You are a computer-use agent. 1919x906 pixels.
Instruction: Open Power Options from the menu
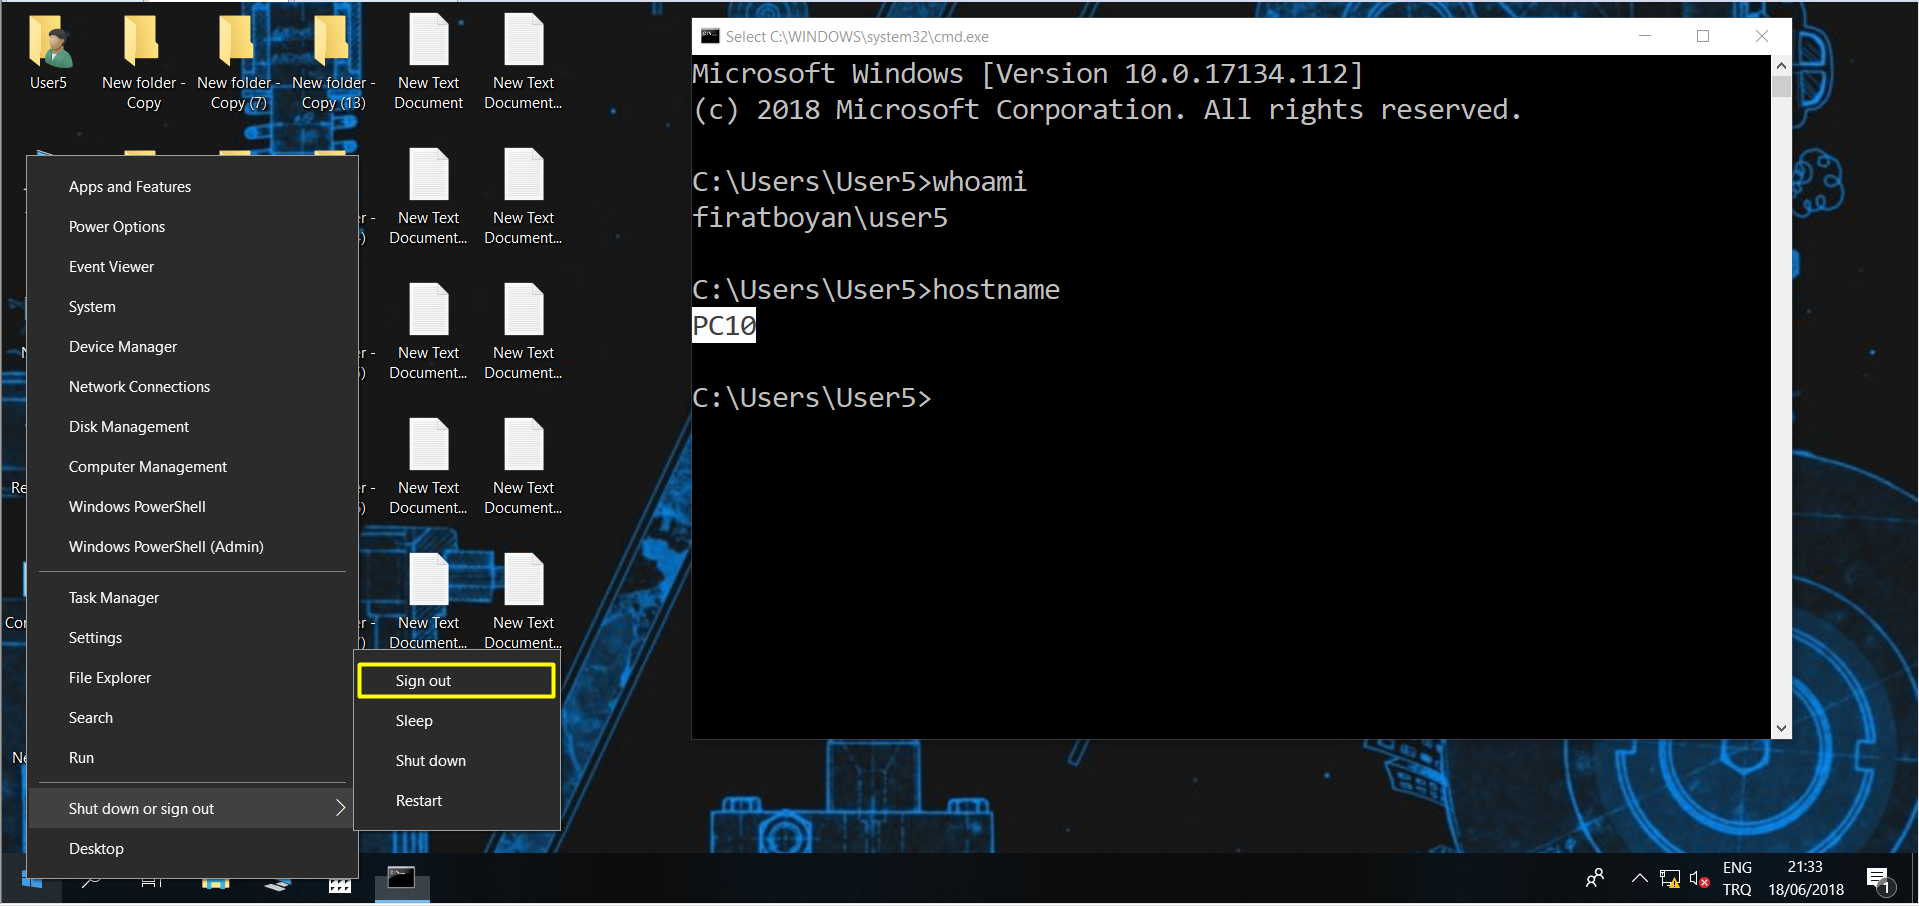point(192,227)
